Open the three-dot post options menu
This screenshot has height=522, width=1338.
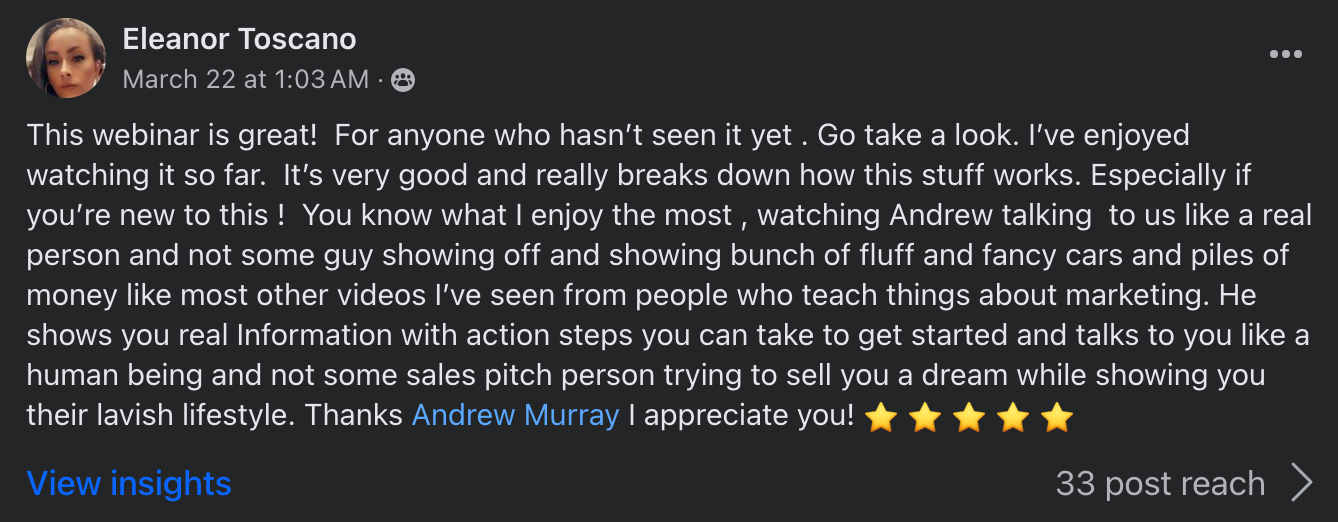pyautogui.click(x=1285, y=54)
